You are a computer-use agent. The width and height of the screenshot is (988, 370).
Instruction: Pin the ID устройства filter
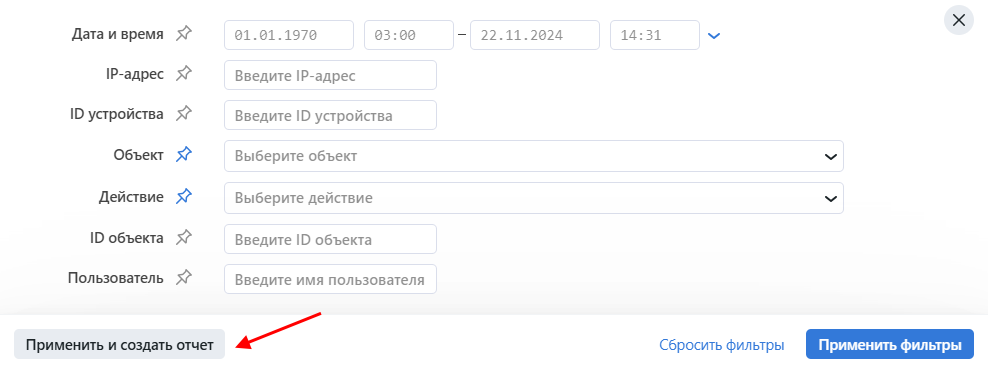pos(183,114)
